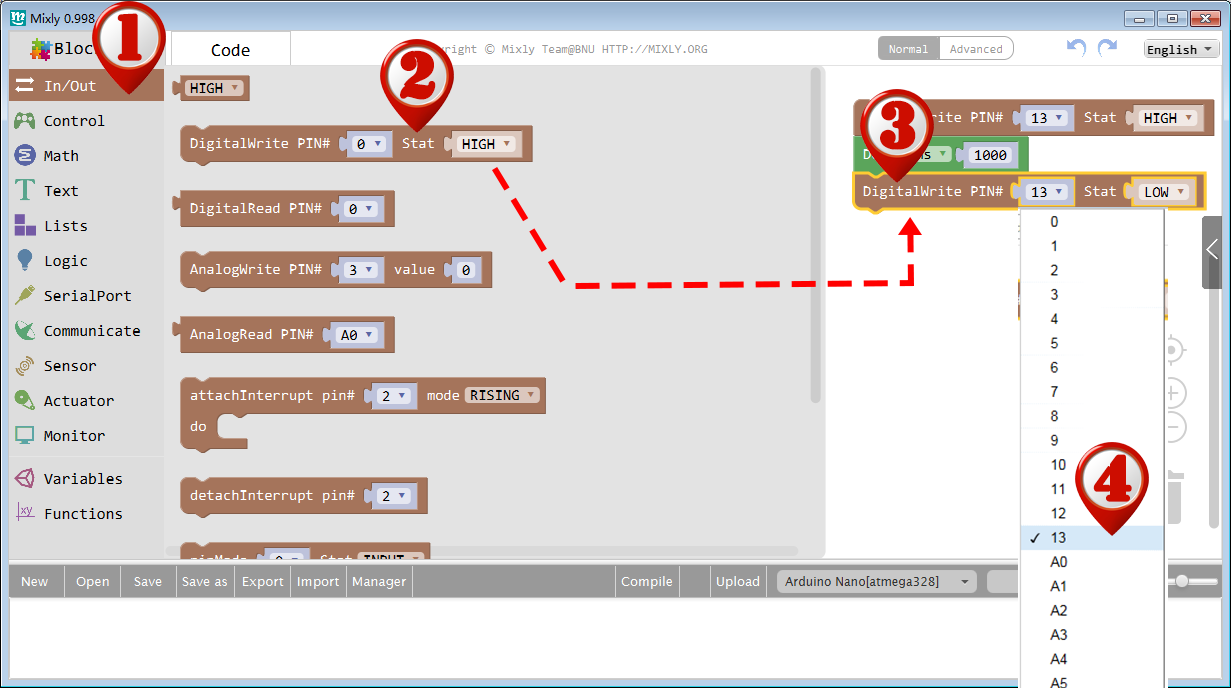The height and width of the screenshot is (688, 1231).
Task: Open the PIN# 13 dropdown in the first workspace block
Action: [1045, 118]
